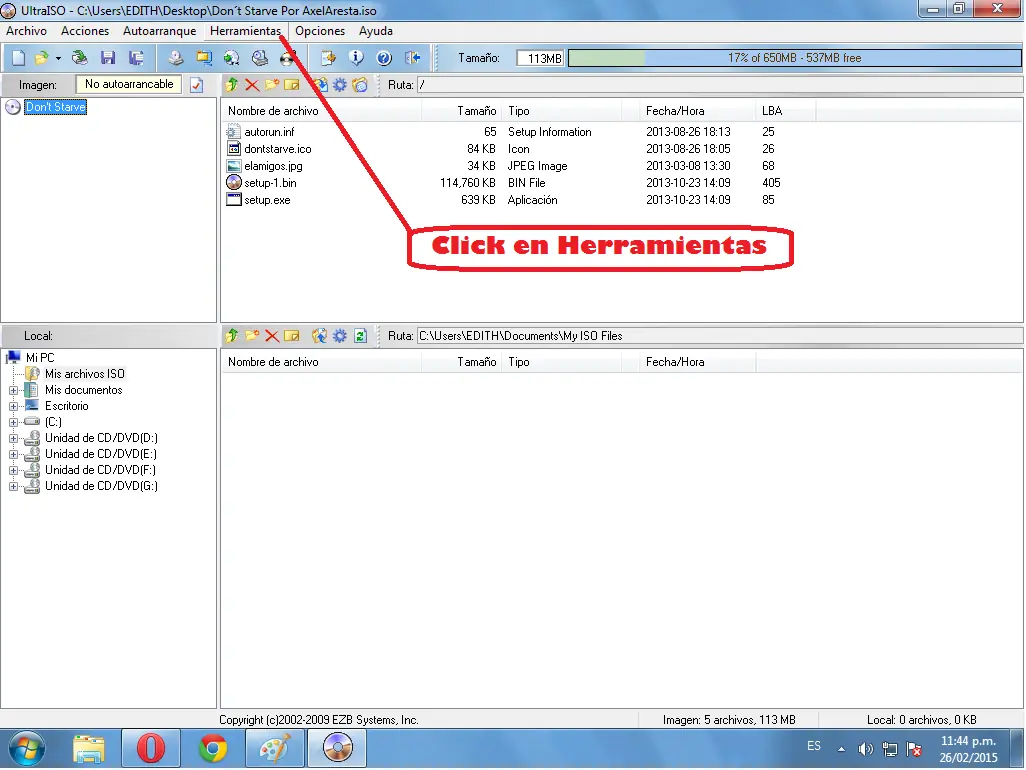Click the red X Delete icon in image toolbar
Viewport: 1026px width, 770px height.
(252, 84)
